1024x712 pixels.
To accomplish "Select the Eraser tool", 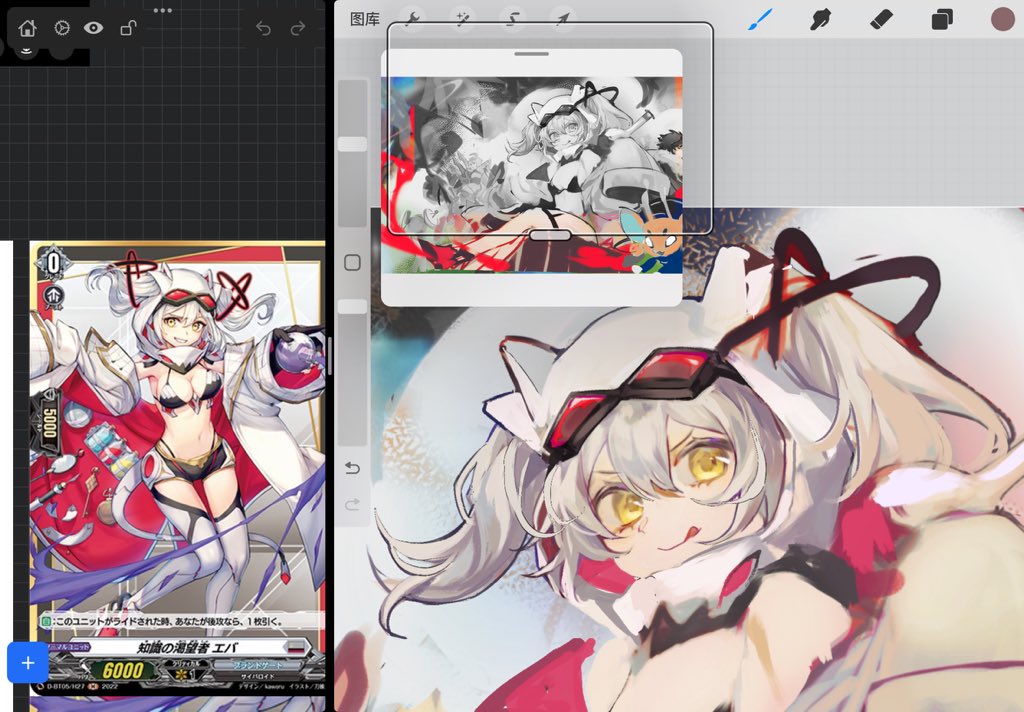I will click(881, 20).
